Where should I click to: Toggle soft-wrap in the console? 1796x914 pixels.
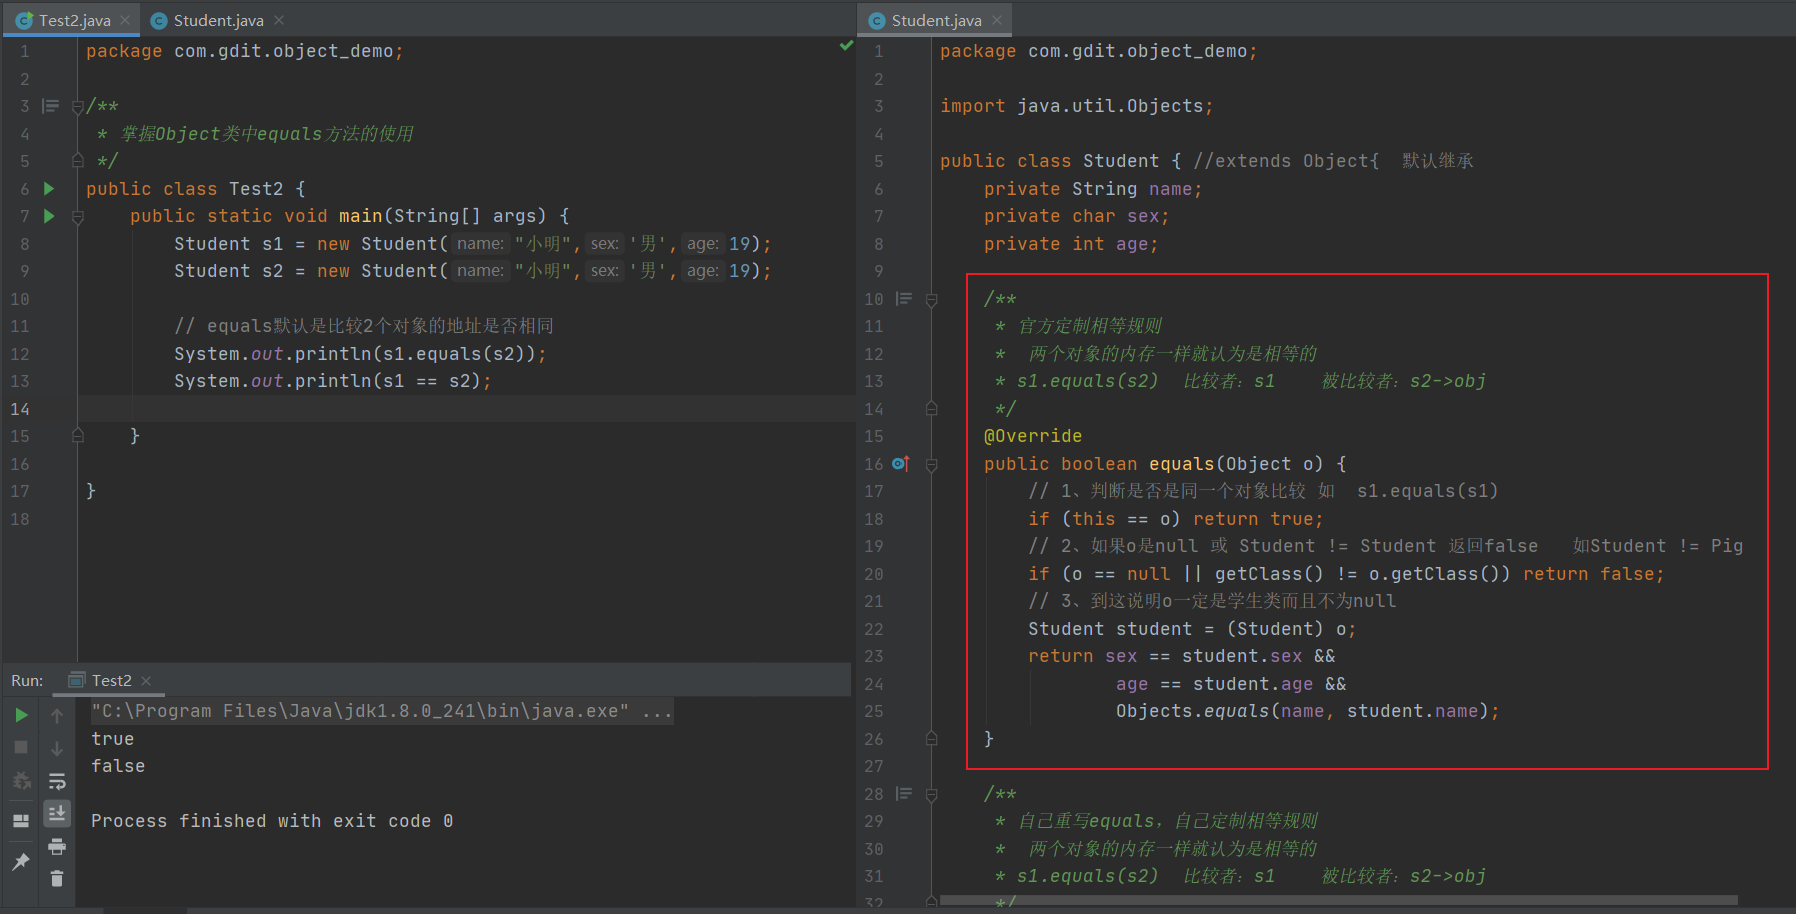(57, 781)
